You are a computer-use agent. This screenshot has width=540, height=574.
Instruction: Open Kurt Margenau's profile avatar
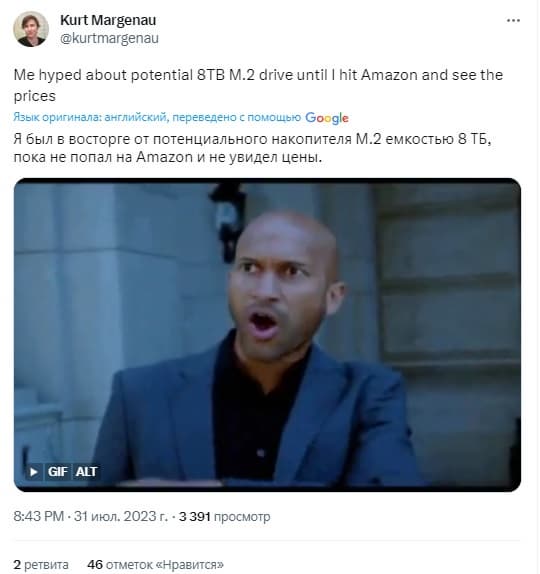pos(31,29)
